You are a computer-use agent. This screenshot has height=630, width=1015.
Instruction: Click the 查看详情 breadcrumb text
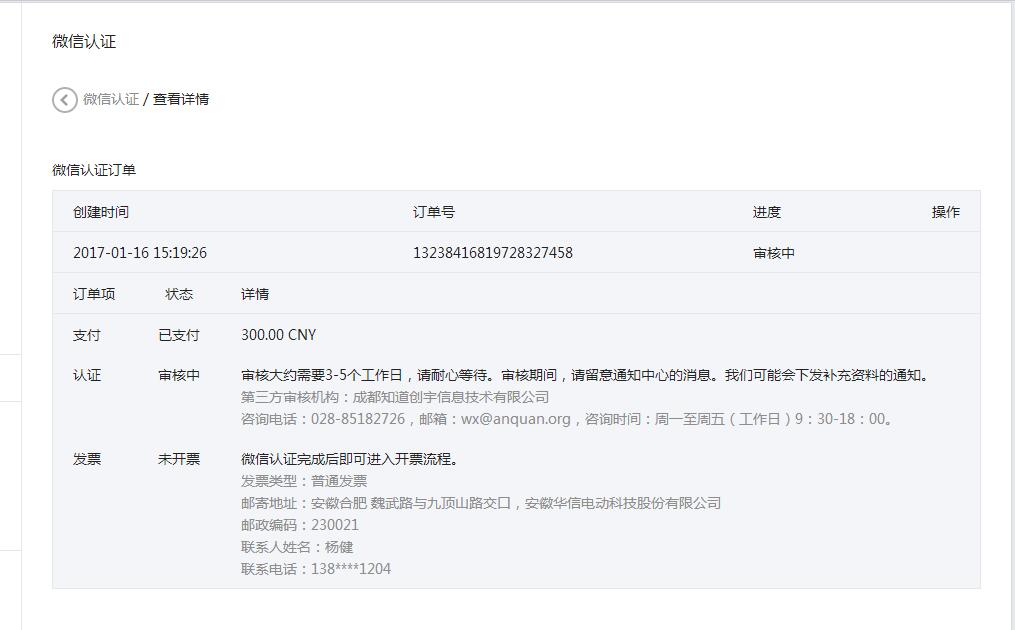[181, 99]
